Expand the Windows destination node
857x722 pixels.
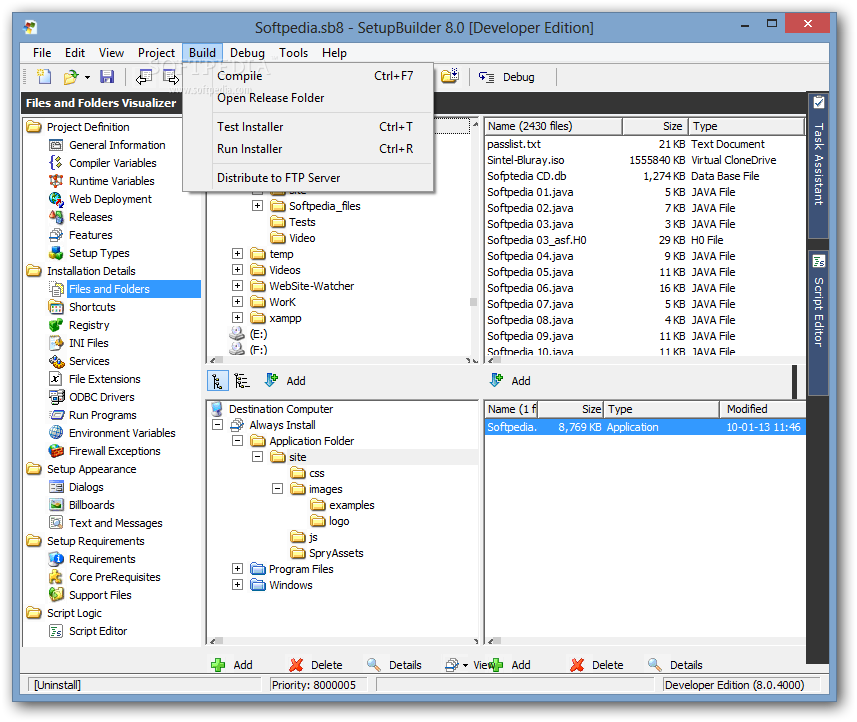(x=237, y=585)
